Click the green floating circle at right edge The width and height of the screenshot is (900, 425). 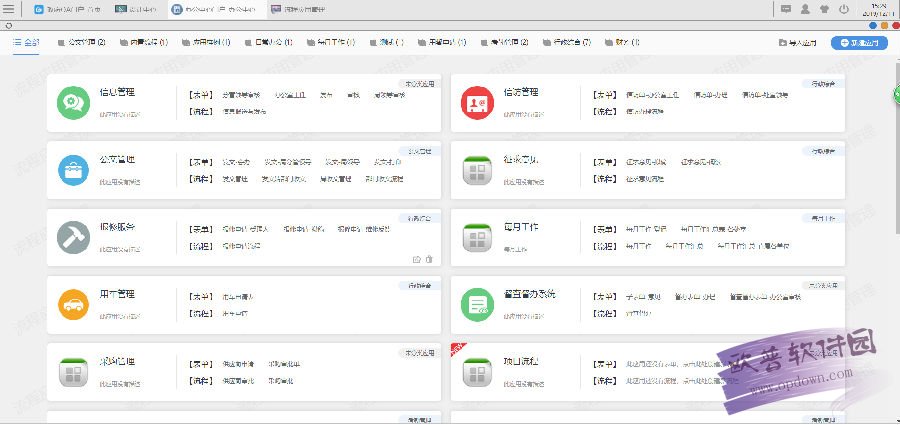point(896,94)
